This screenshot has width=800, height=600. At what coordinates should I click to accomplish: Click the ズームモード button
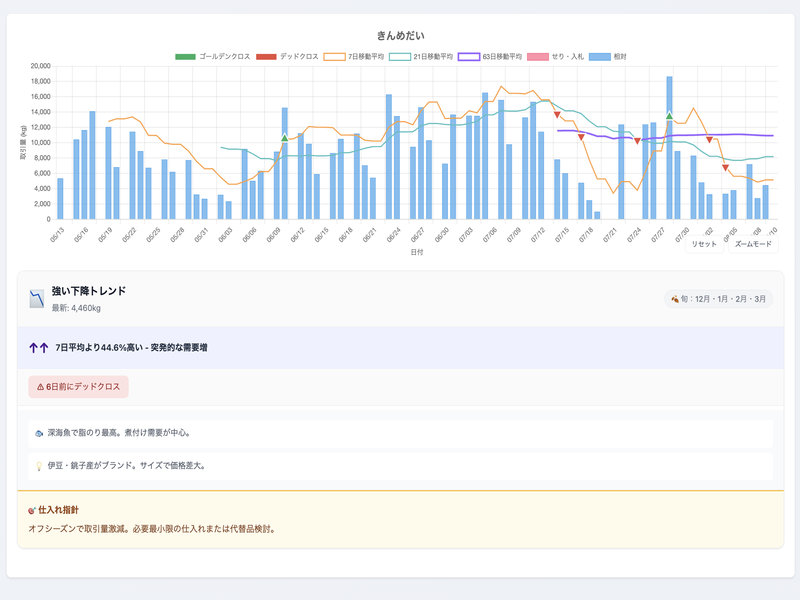pyautogui.click(x=753, y=244)
